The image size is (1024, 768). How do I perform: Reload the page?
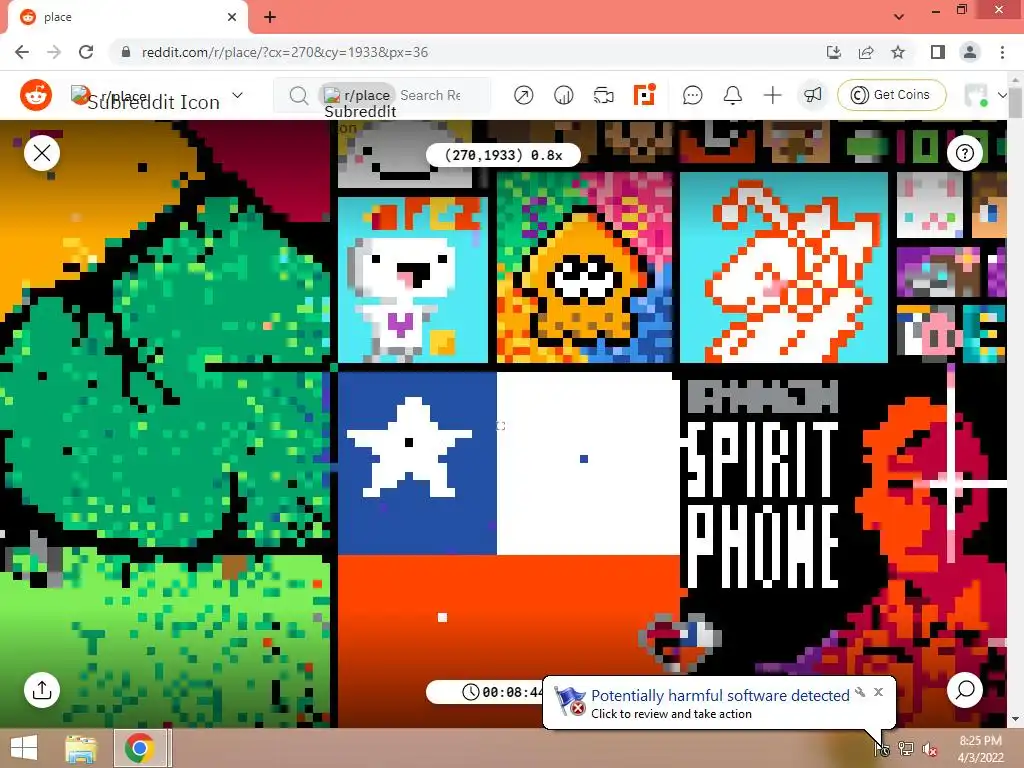[86, 52]
